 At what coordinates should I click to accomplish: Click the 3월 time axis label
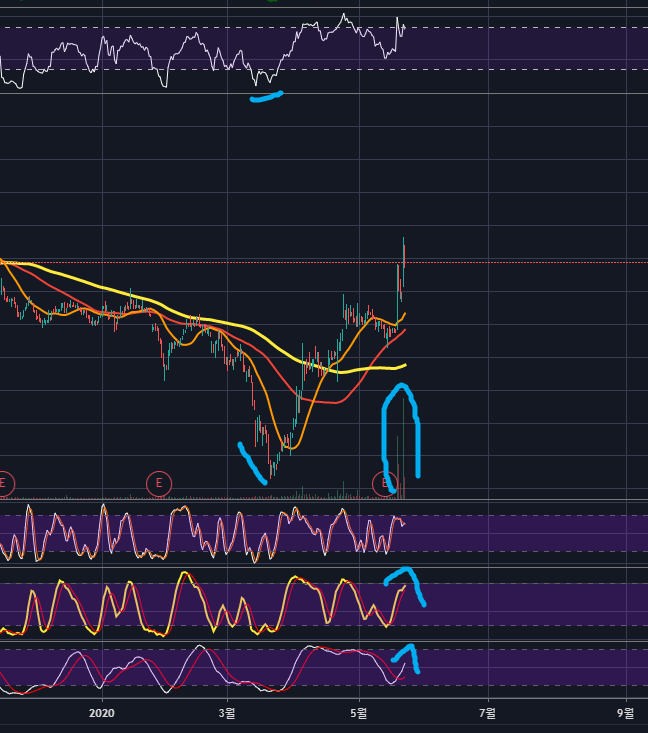click(227, 713)
